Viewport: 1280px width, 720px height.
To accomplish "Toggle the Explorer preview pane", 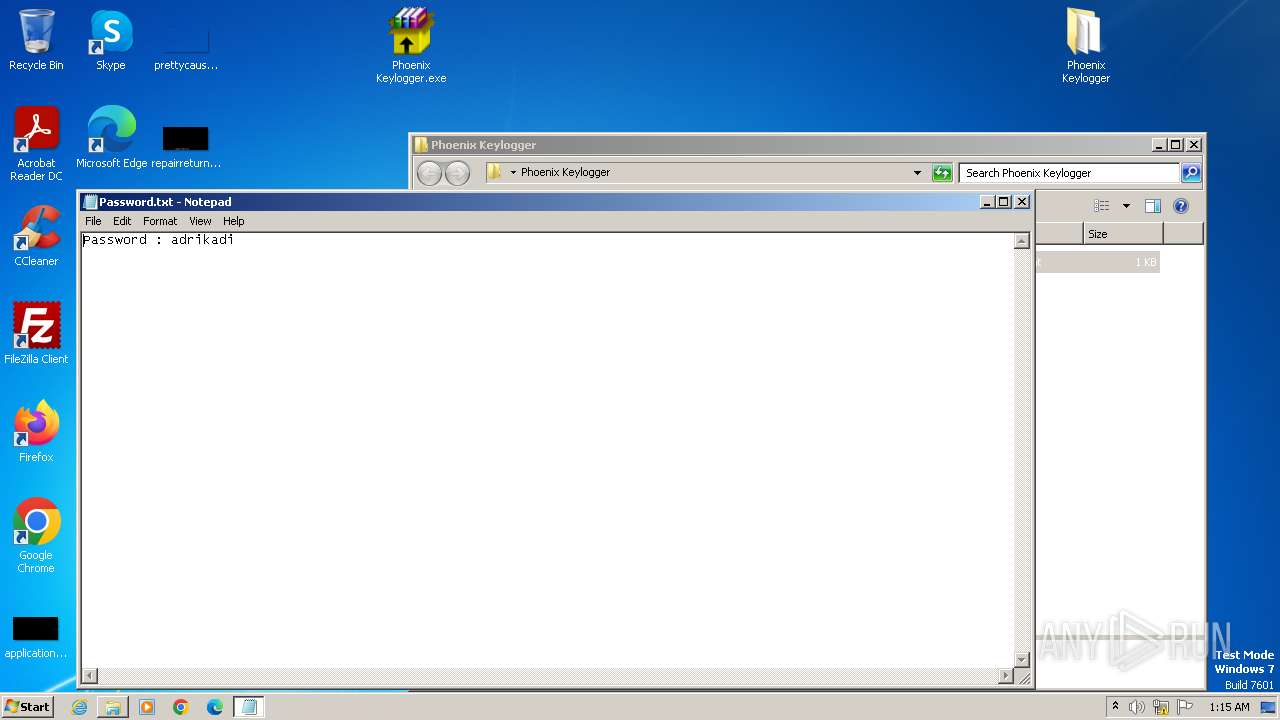I will tap(1152, 206).
